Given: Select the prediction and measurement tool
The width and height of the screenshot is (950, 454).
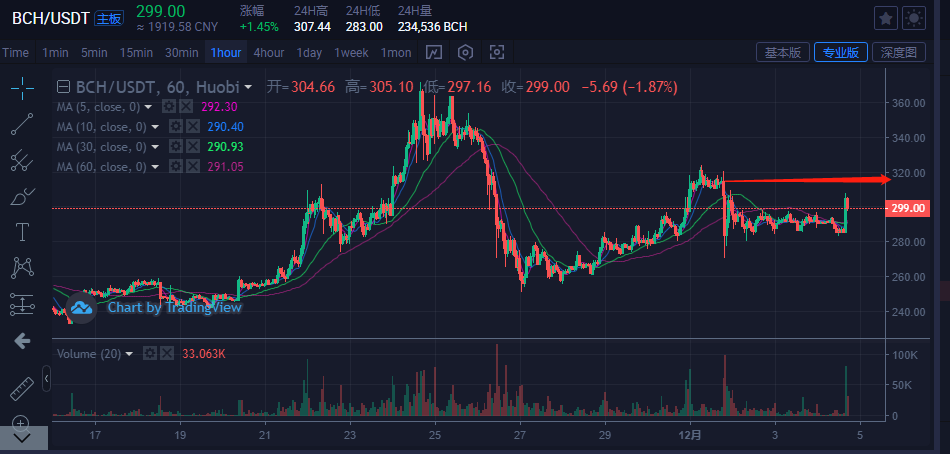Looking at the screenshot, I should point(22,304).
